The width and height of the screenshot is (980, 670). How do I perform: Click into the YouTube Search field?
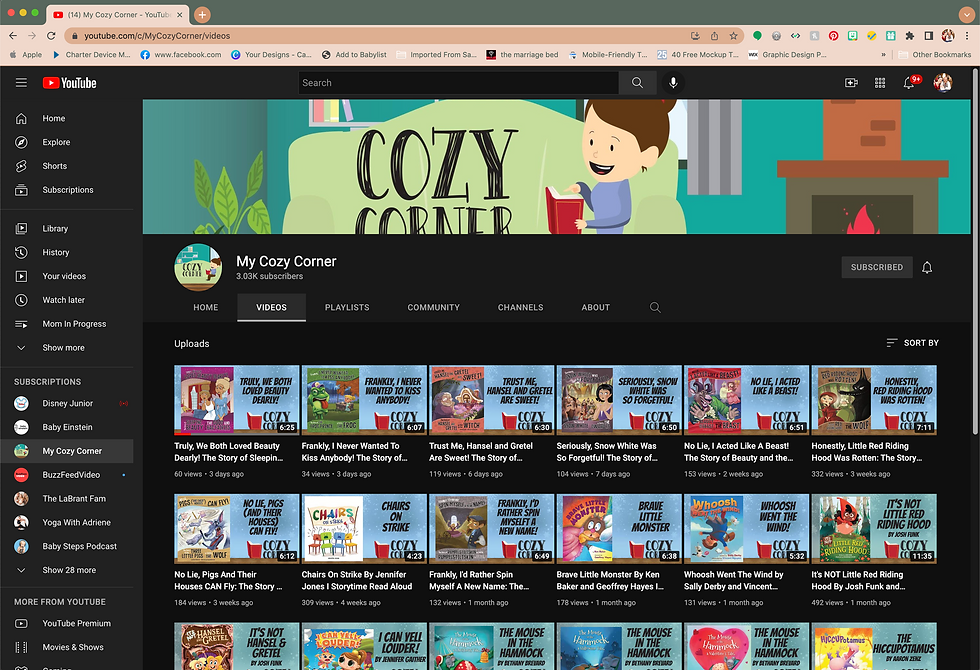point(459,82)
